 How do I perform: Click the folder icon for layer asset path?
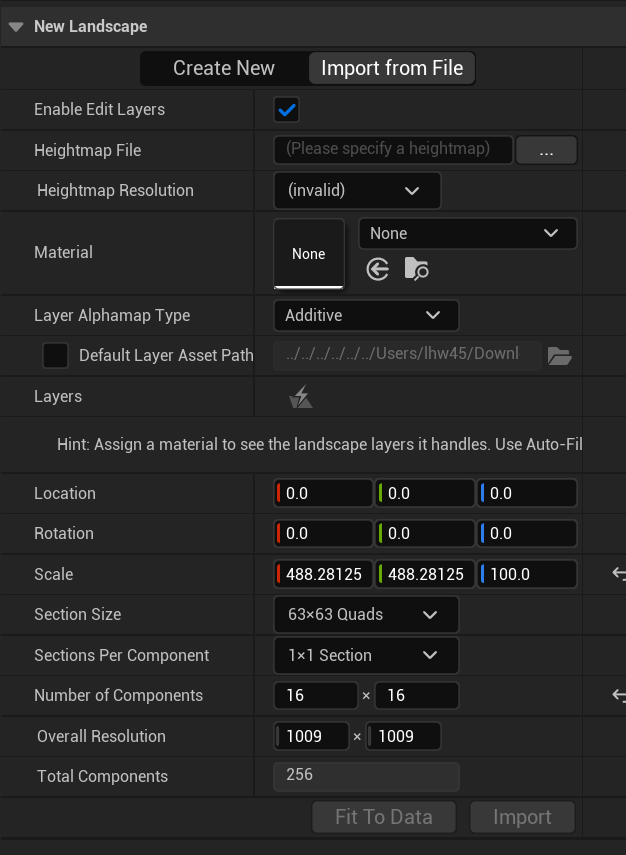(559, 356)
